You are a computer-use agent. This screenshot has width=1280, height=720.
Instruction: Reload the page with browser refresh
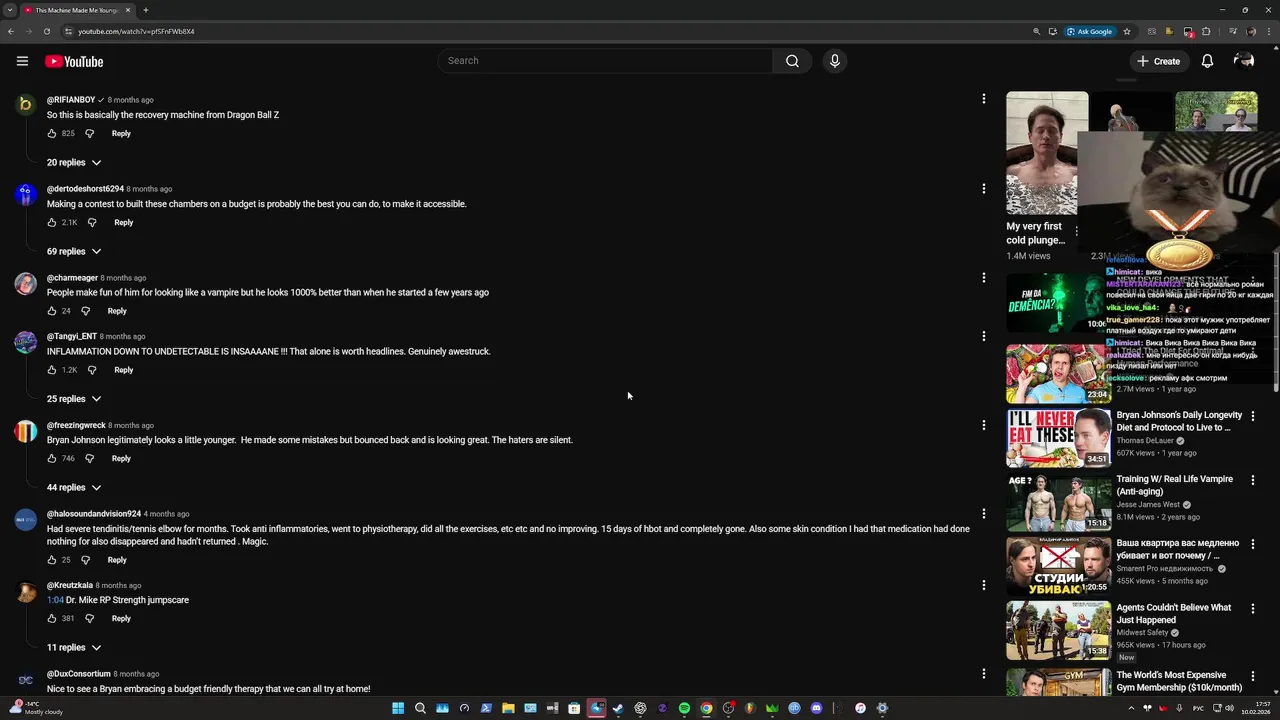click(x=46, y=31)
